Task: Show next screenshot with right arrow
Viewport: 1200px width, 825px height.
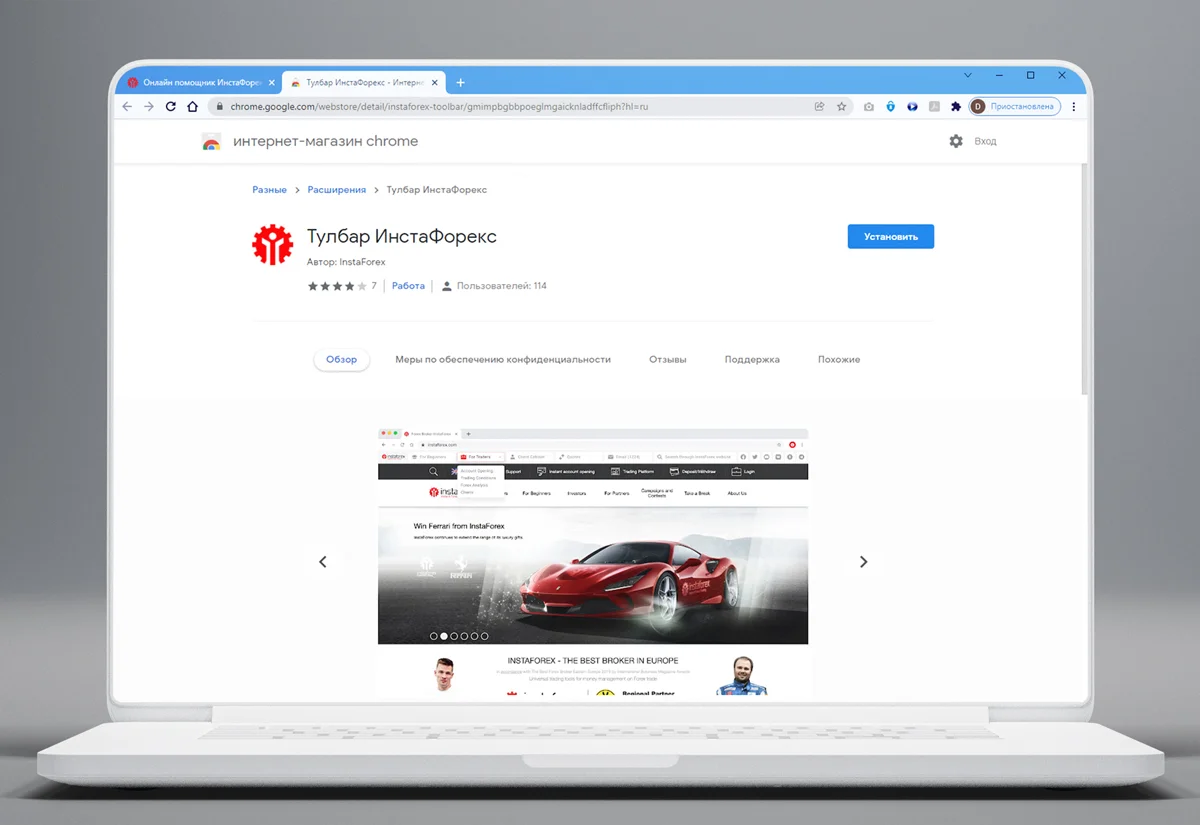Action: point(864,562)
